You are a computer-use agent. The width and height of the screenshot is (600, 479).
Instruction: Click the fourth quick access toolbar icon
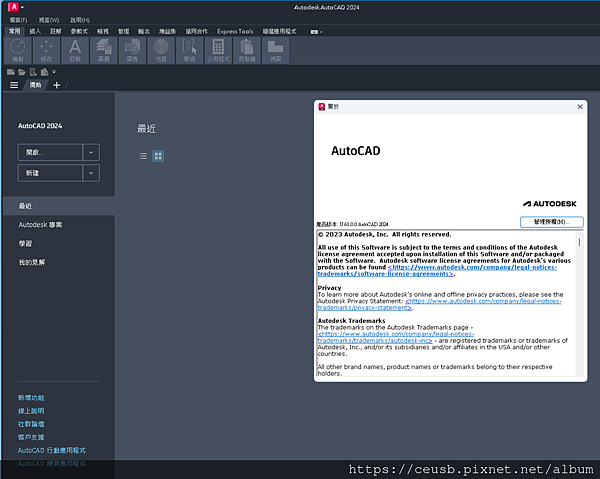click(44, 72)
